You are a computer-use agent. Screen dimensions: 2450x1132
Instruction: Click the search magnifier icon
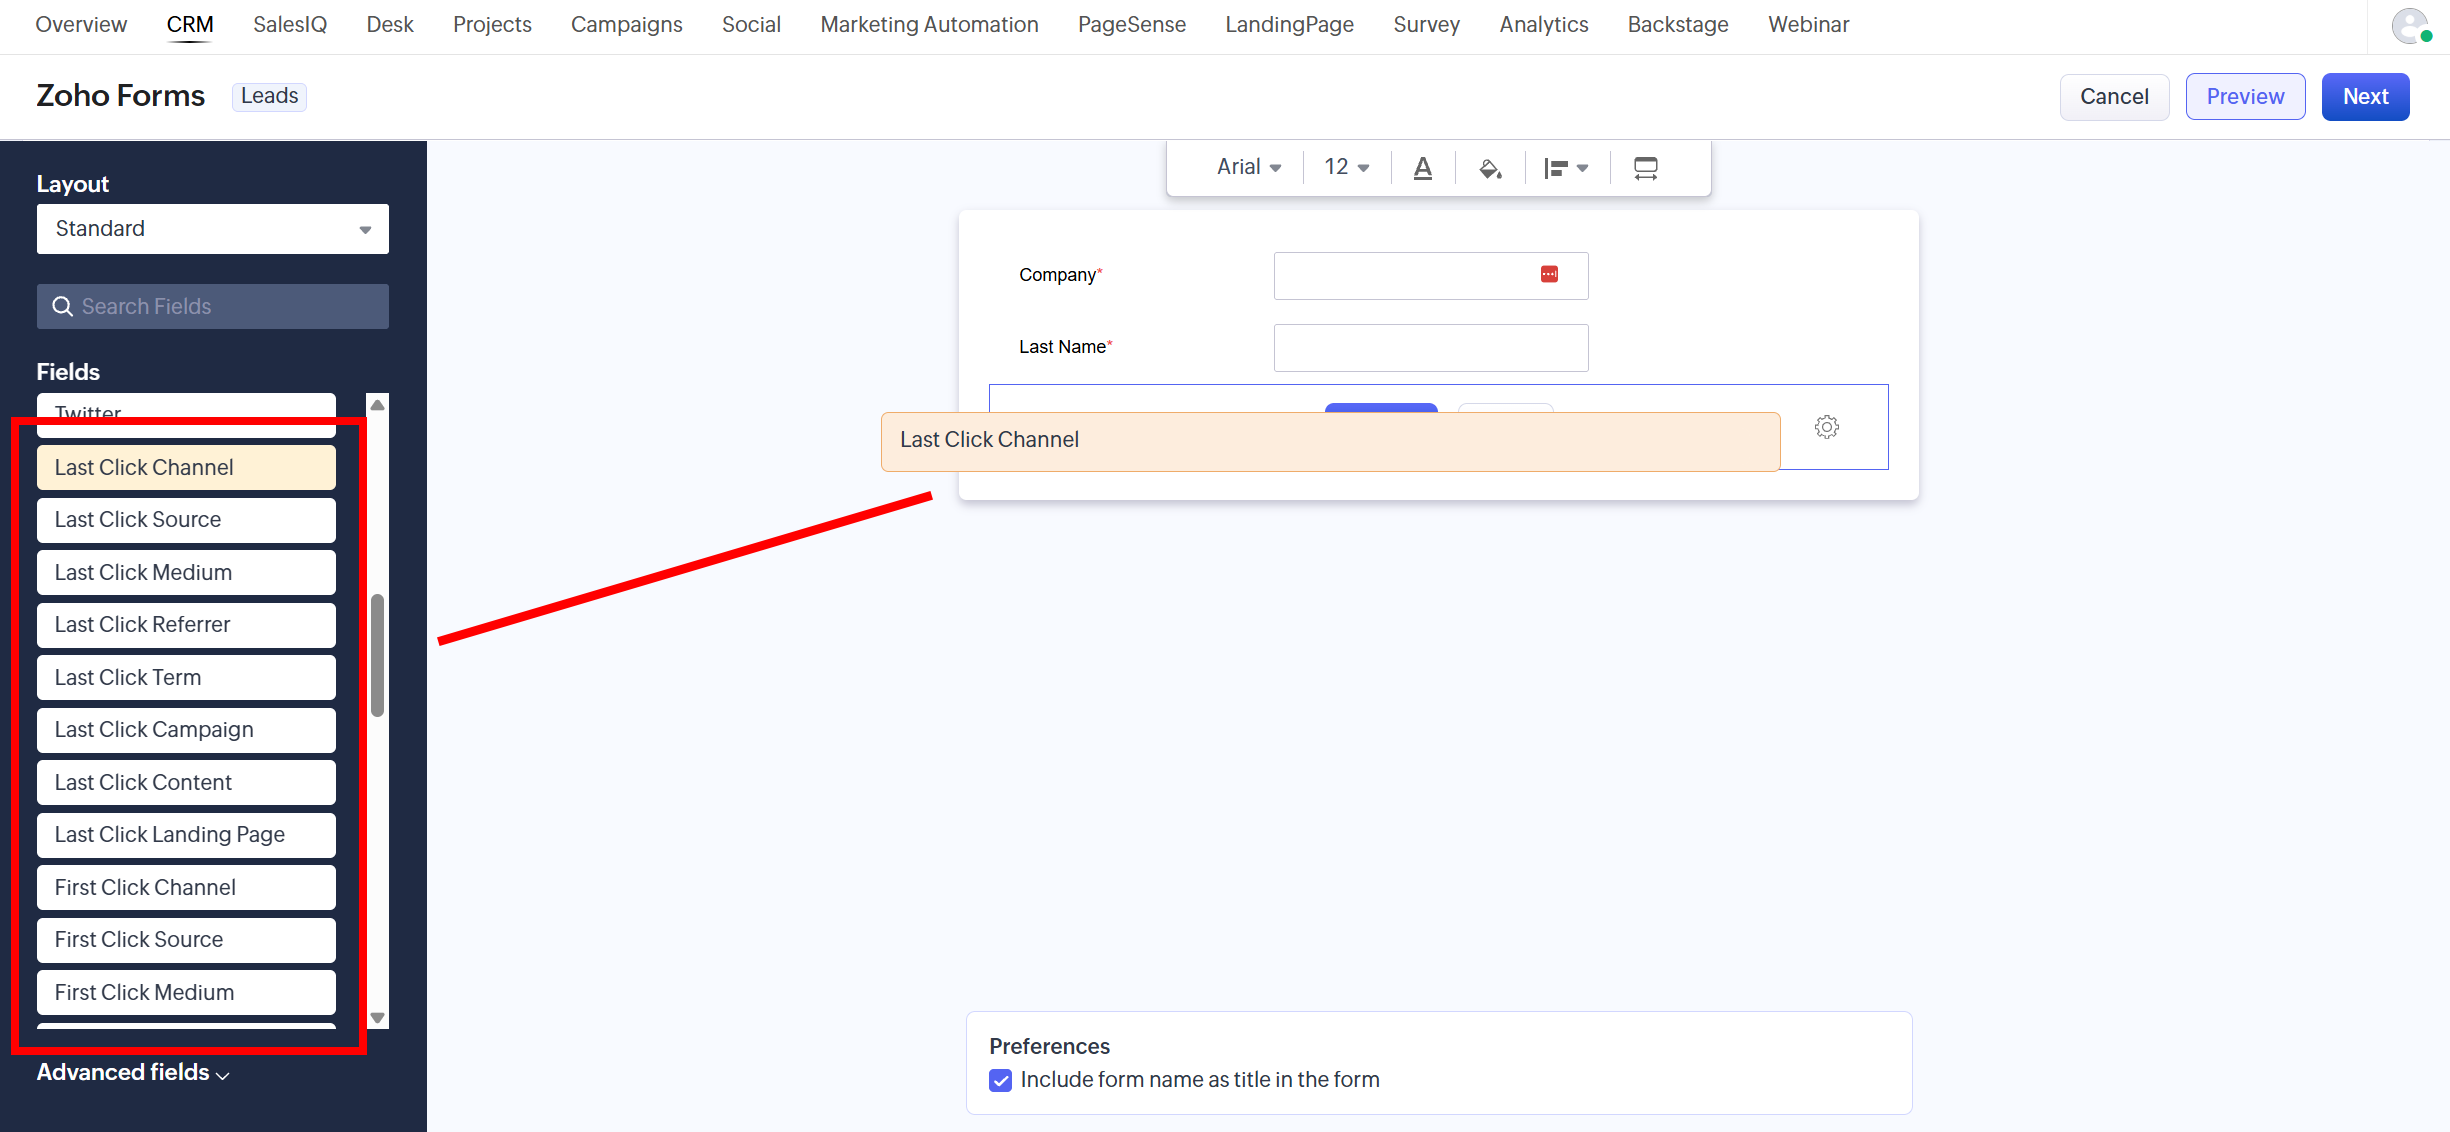pyautogui.click(x=62, y=306)
